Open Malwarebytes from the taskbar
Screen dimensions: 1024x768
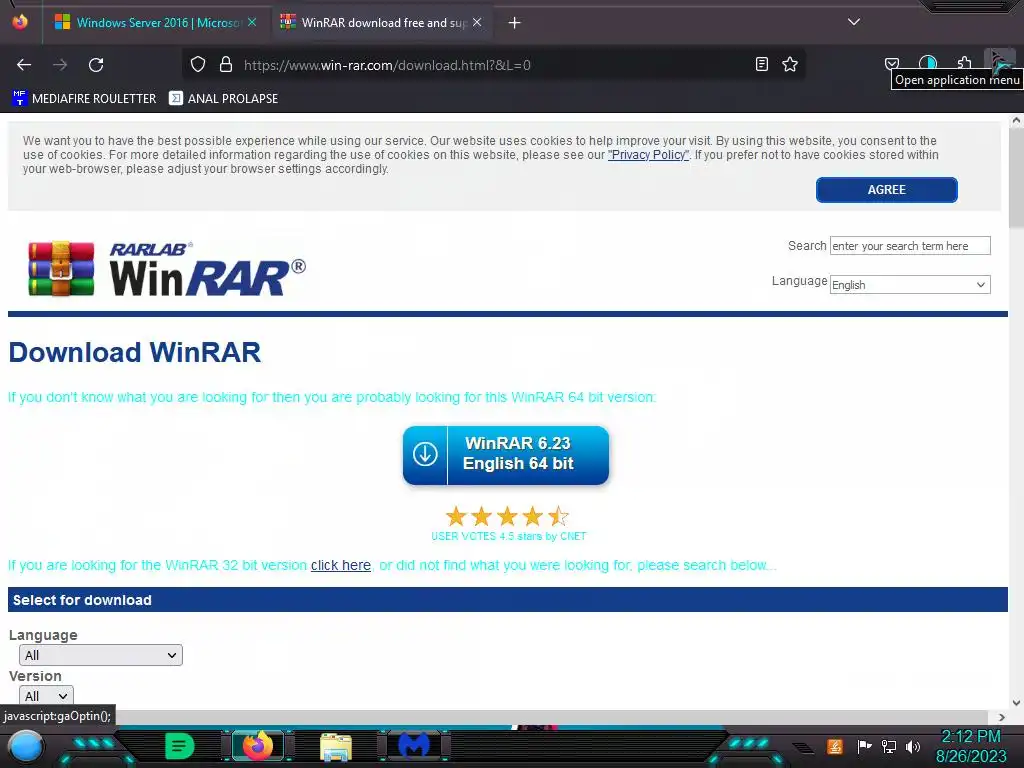coord(414,746)
